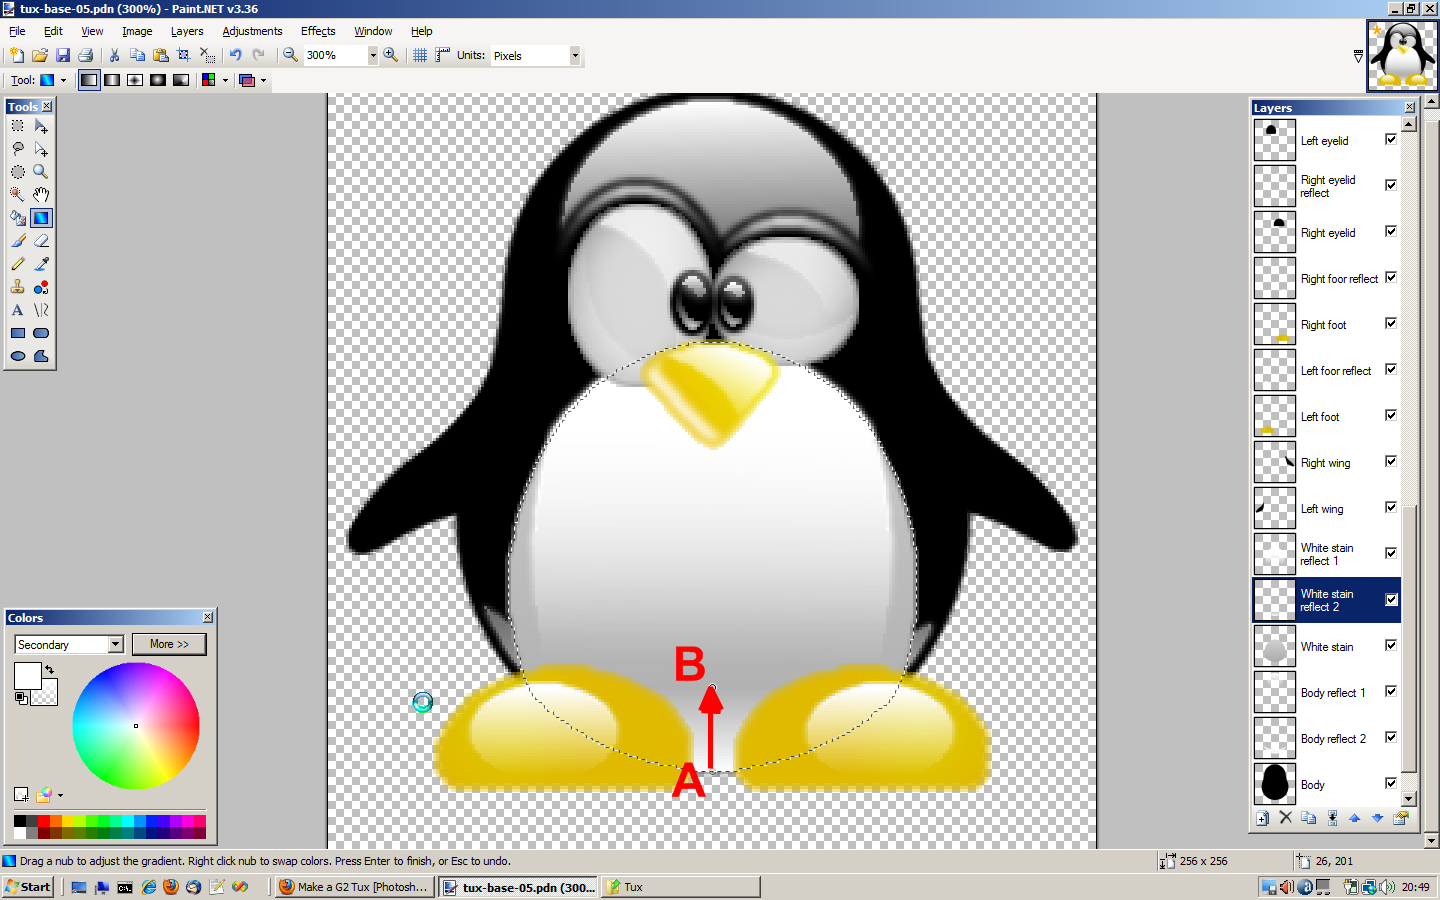The height and width of the screenshot is (900, 1440).
Task: Click the primary white color swatch
Action: point(27,675)
